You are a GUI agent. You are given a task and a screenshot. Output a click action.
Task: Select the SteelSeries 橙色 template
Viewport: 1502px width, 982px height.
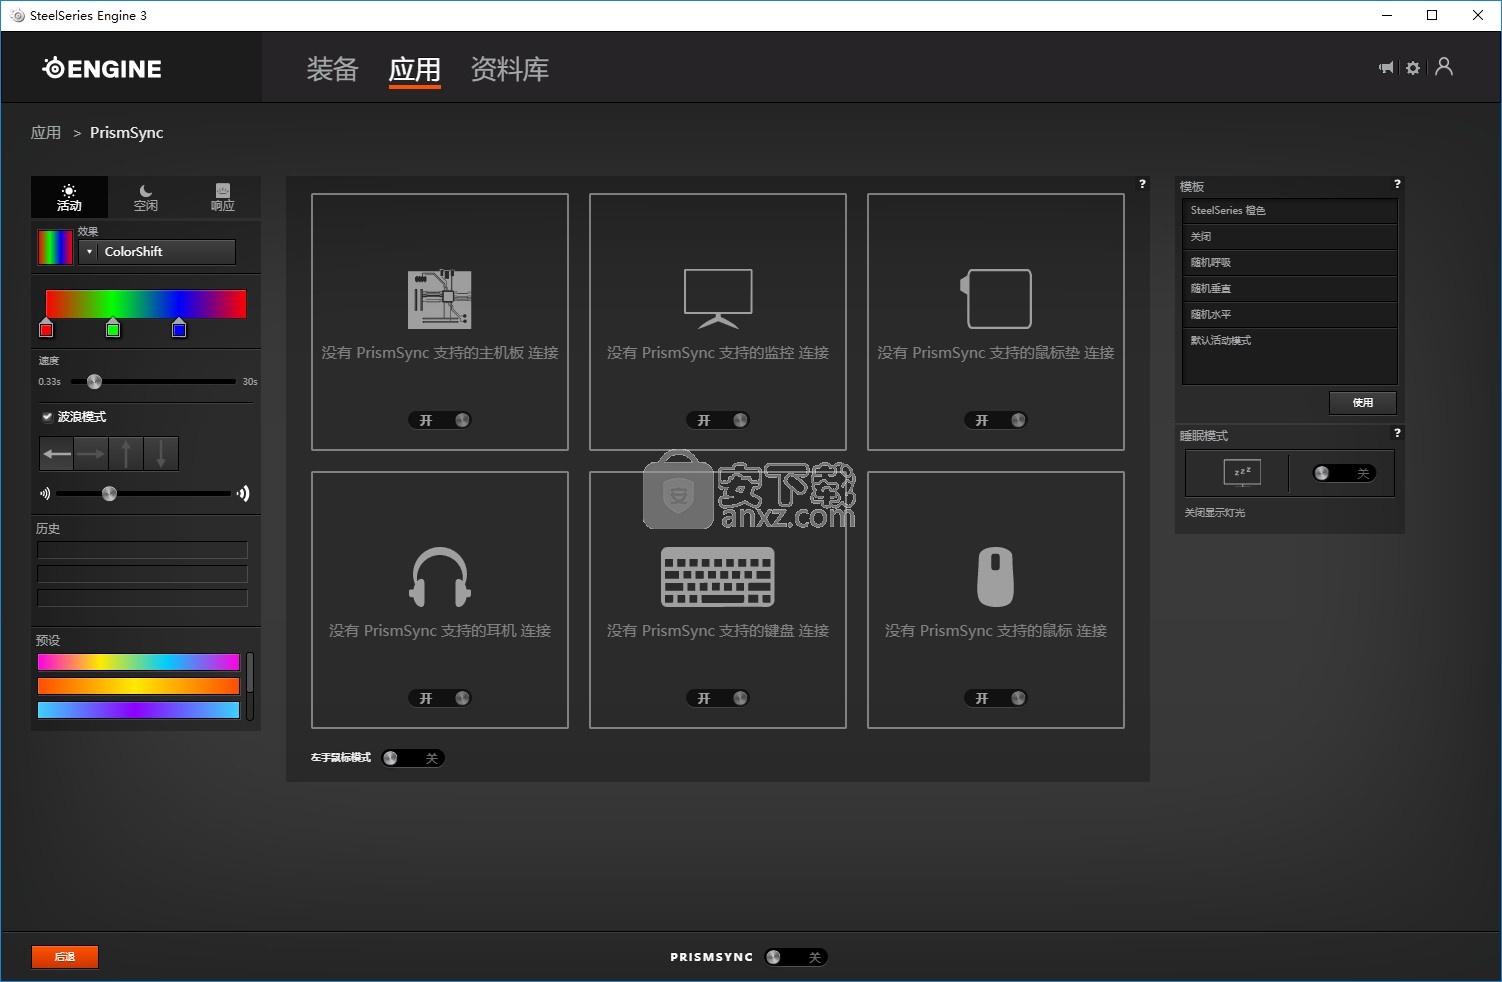[x=1290, y=210]
